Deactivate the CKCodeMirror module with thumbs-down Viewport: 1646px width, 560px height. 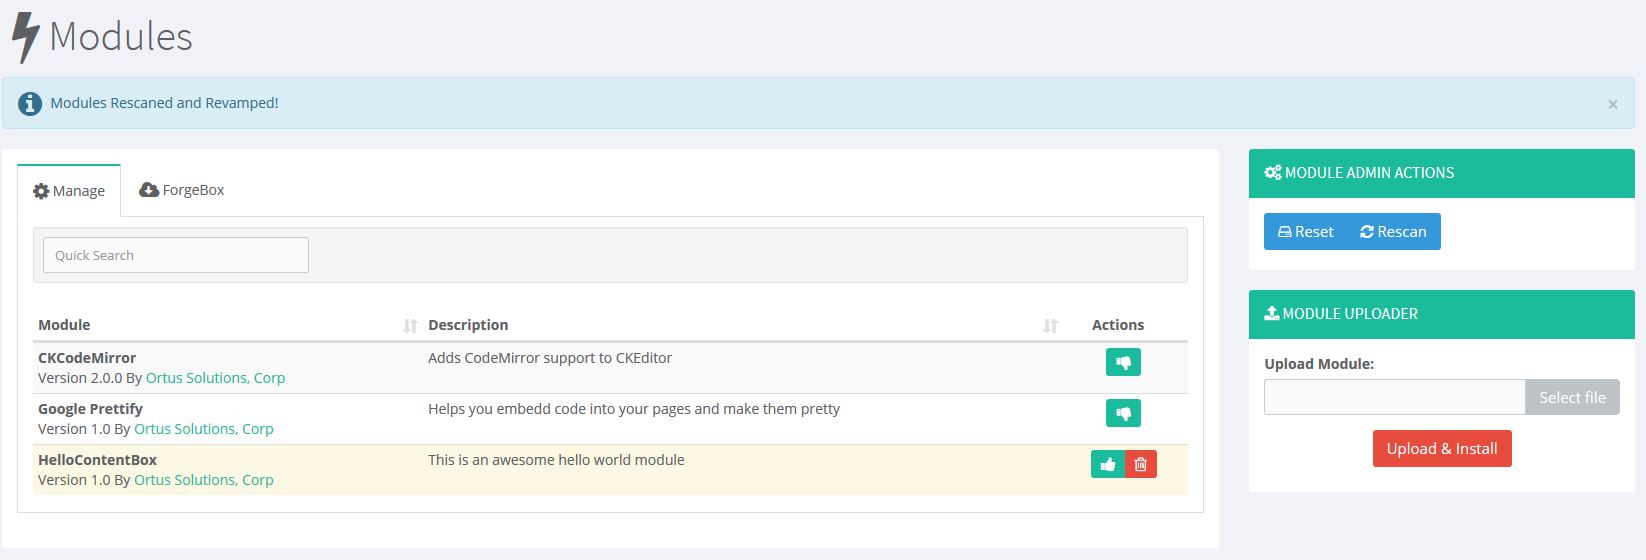point(1123,362)
